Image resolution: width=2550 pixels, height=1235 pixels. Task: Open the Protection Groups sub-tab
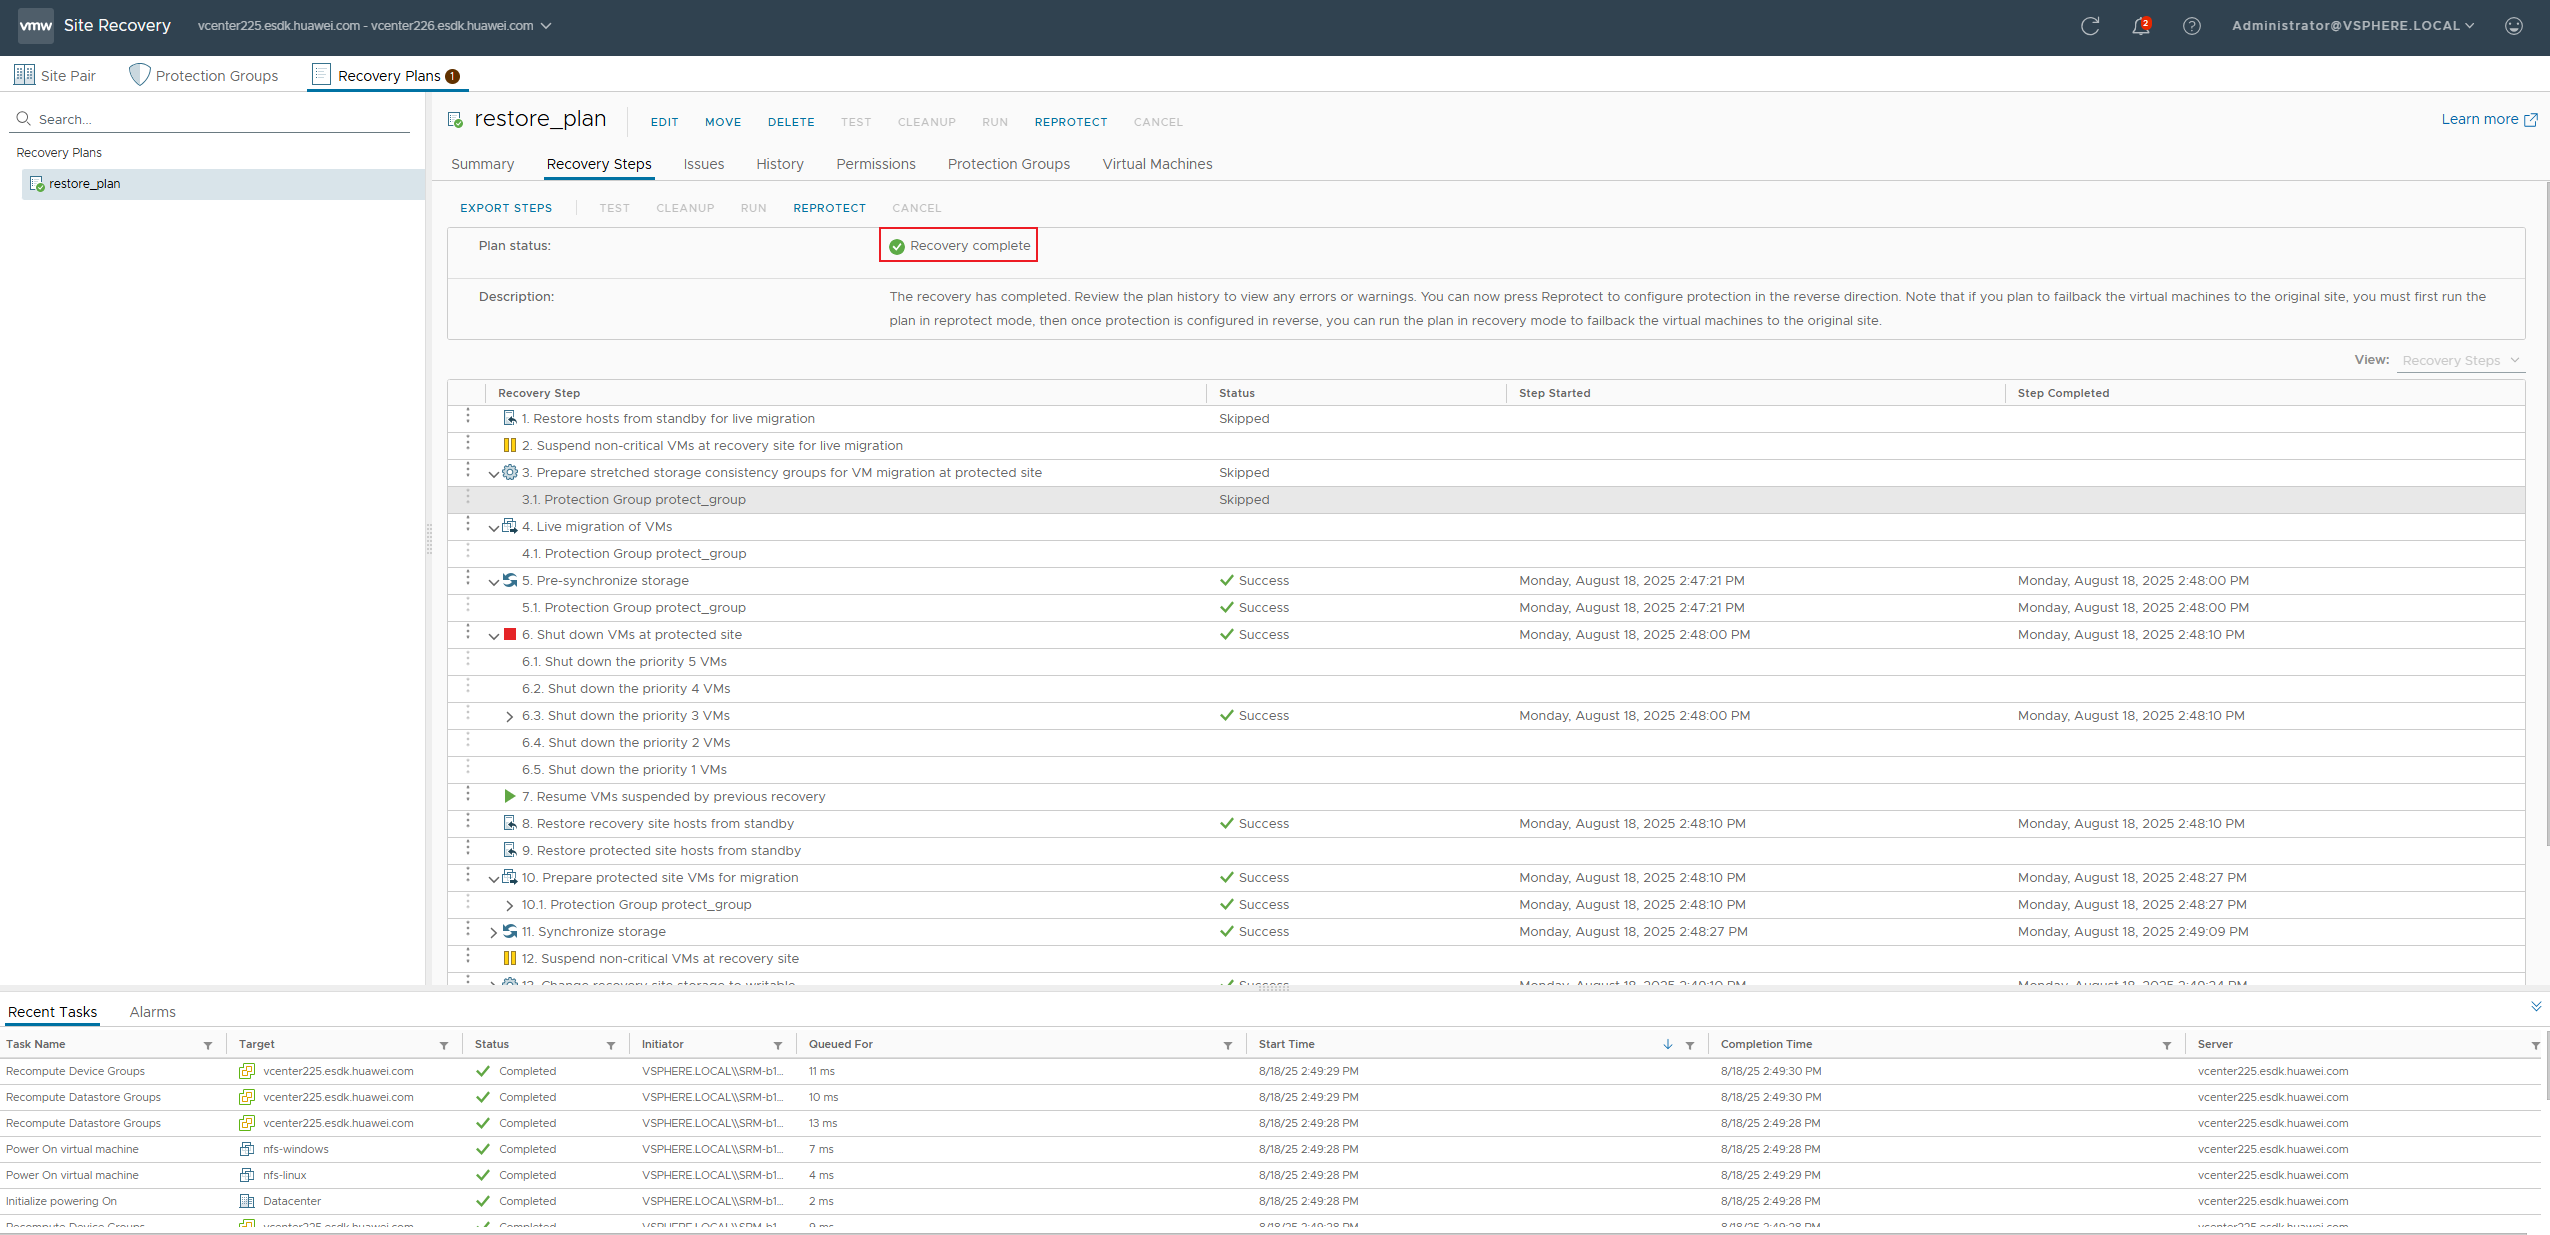[1008, 164]
